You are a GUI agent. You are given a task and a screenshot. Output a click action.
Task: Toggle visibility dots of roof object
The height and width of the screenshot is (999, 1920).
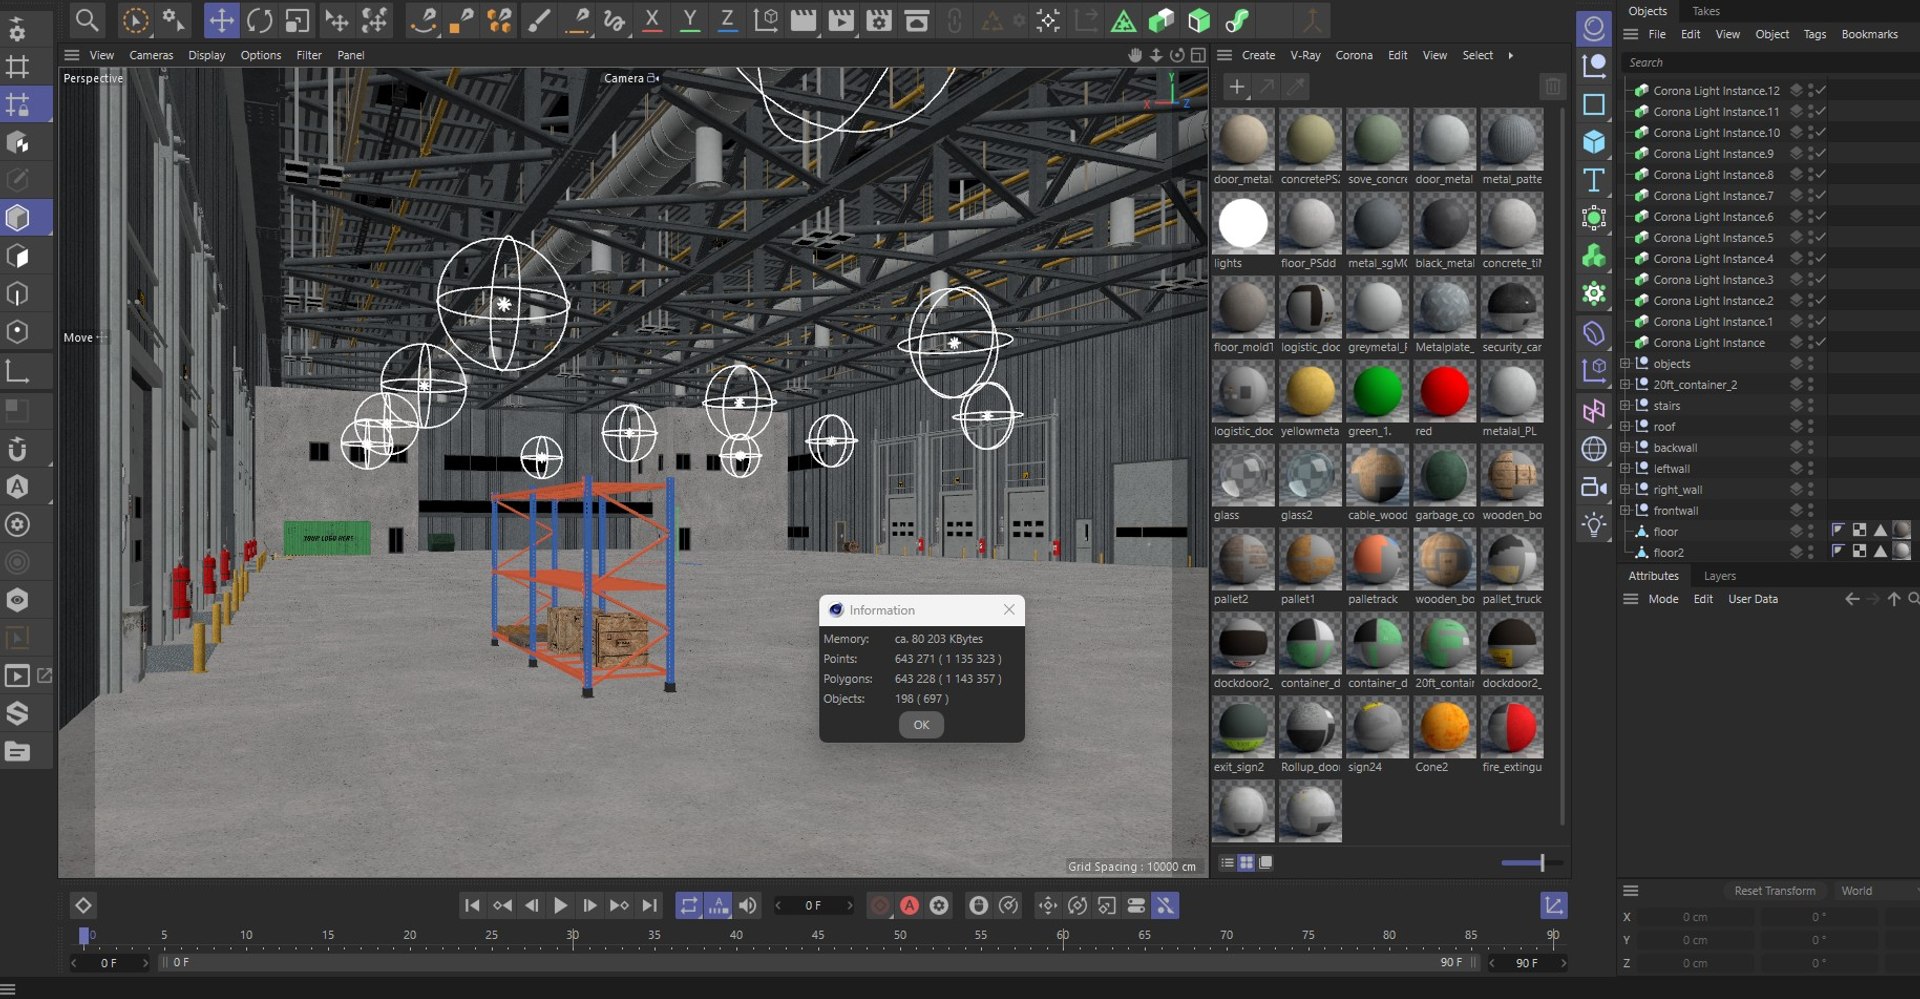1811,427
